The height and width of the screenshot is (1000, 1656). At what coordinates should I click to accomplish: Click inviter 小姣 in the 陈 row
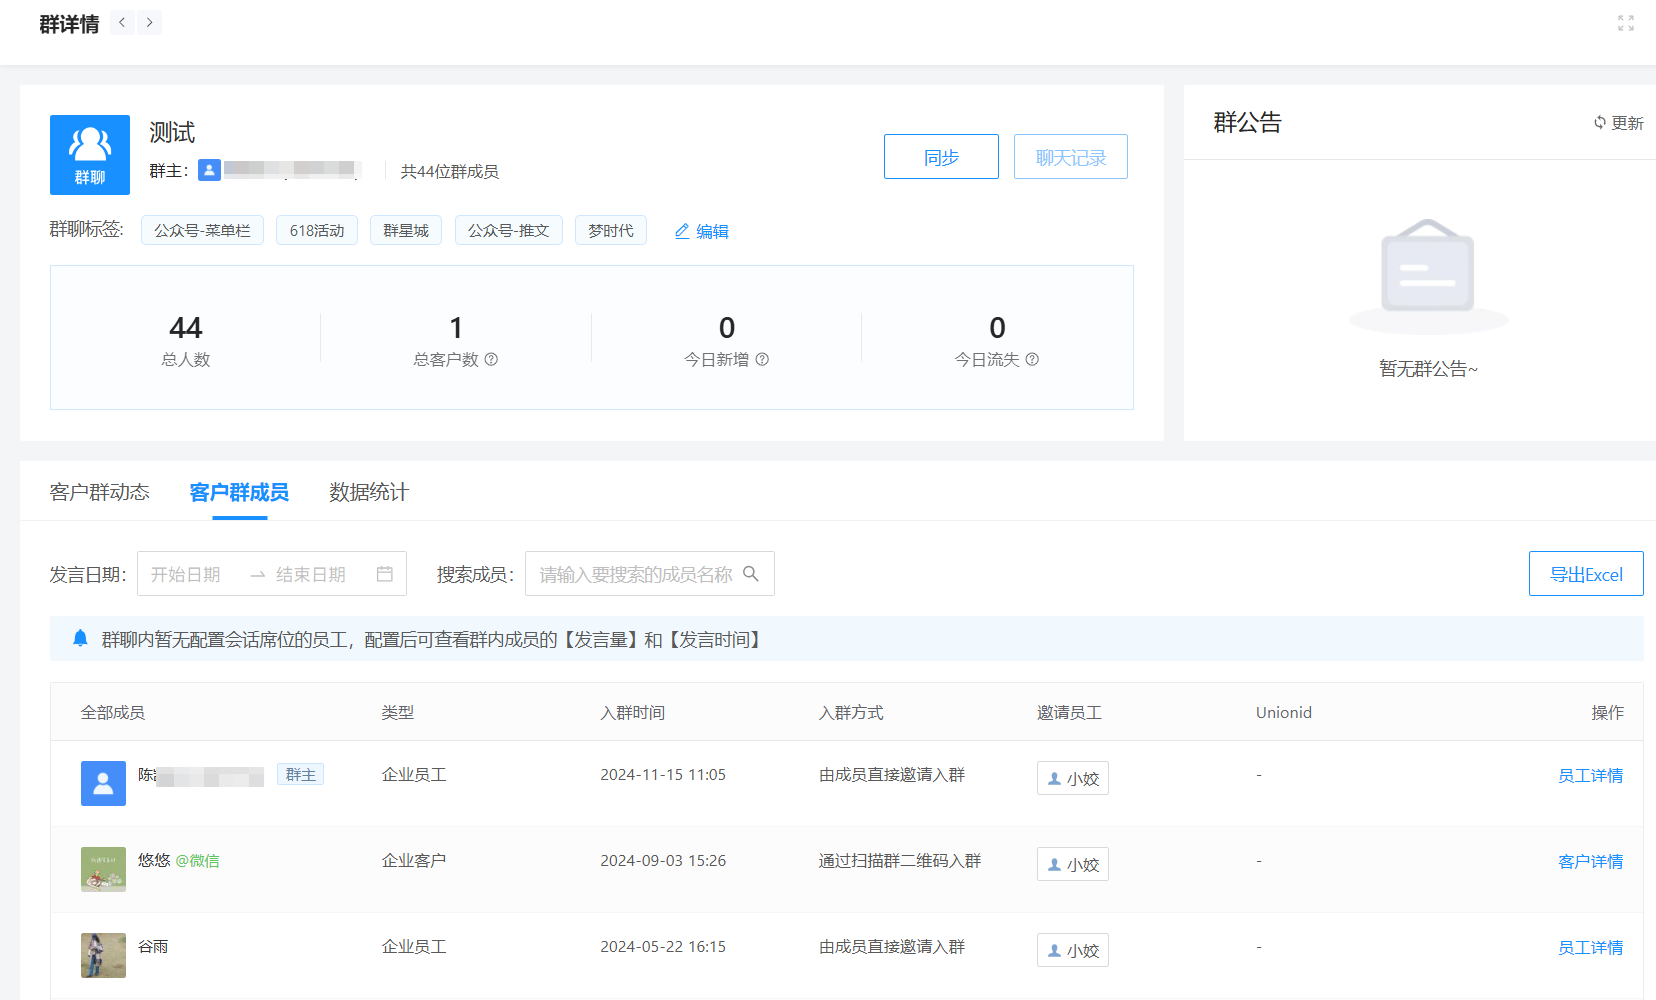(x=1073, y=778)
